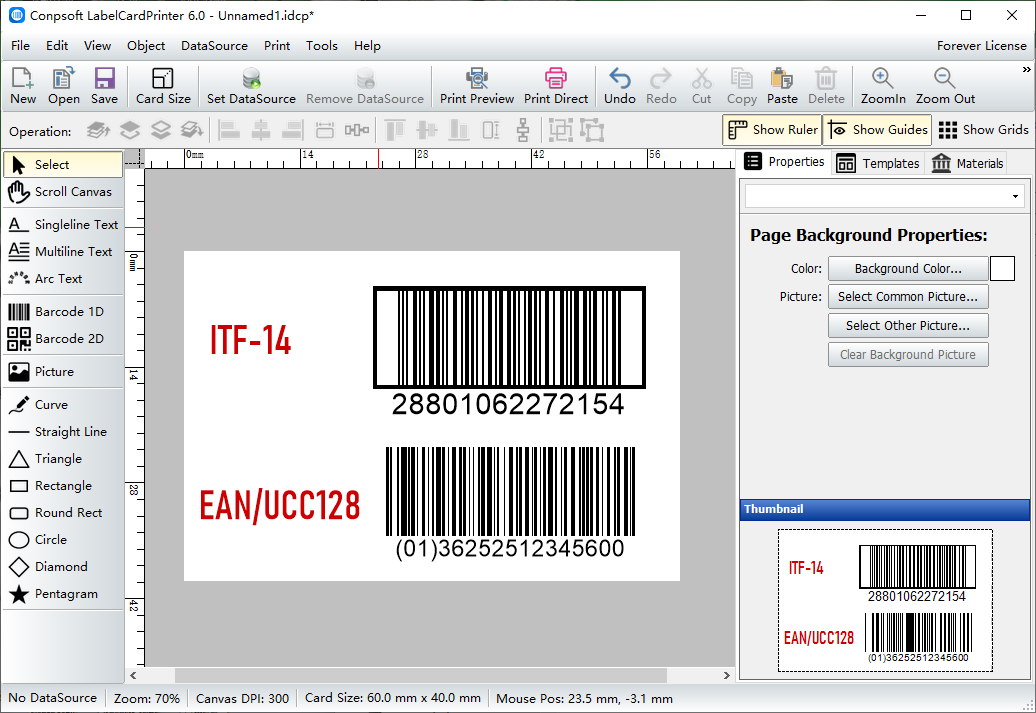Click the Background Color... button

(908, 269)
